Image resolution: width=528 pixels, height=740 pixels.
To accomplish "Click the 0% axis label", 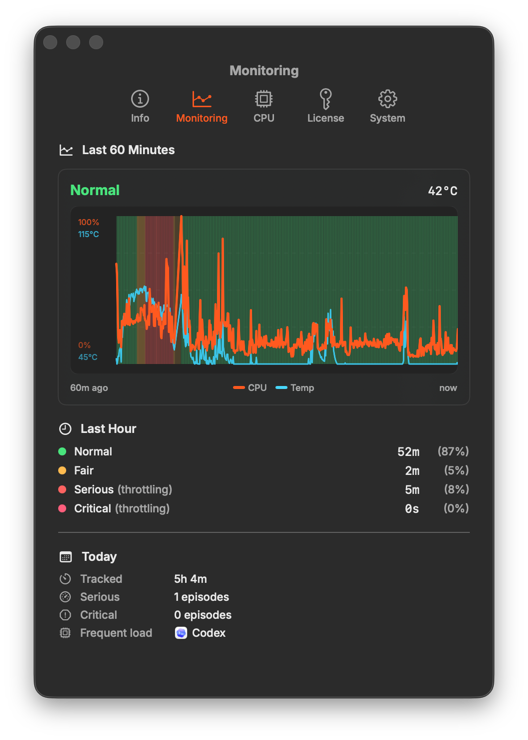I will click(84, 345).
